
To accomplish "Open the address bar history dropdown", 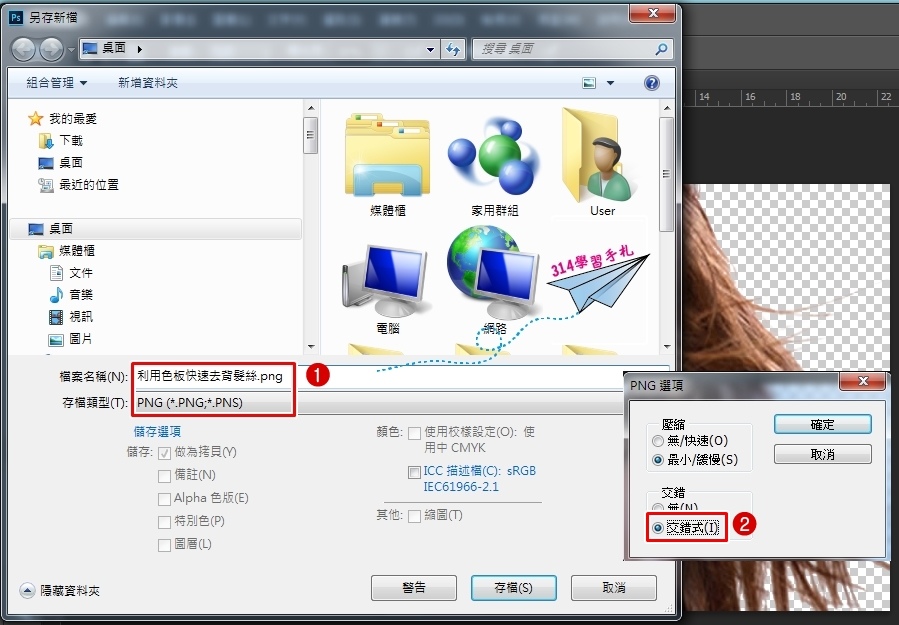I will click(x=430, y=50).
